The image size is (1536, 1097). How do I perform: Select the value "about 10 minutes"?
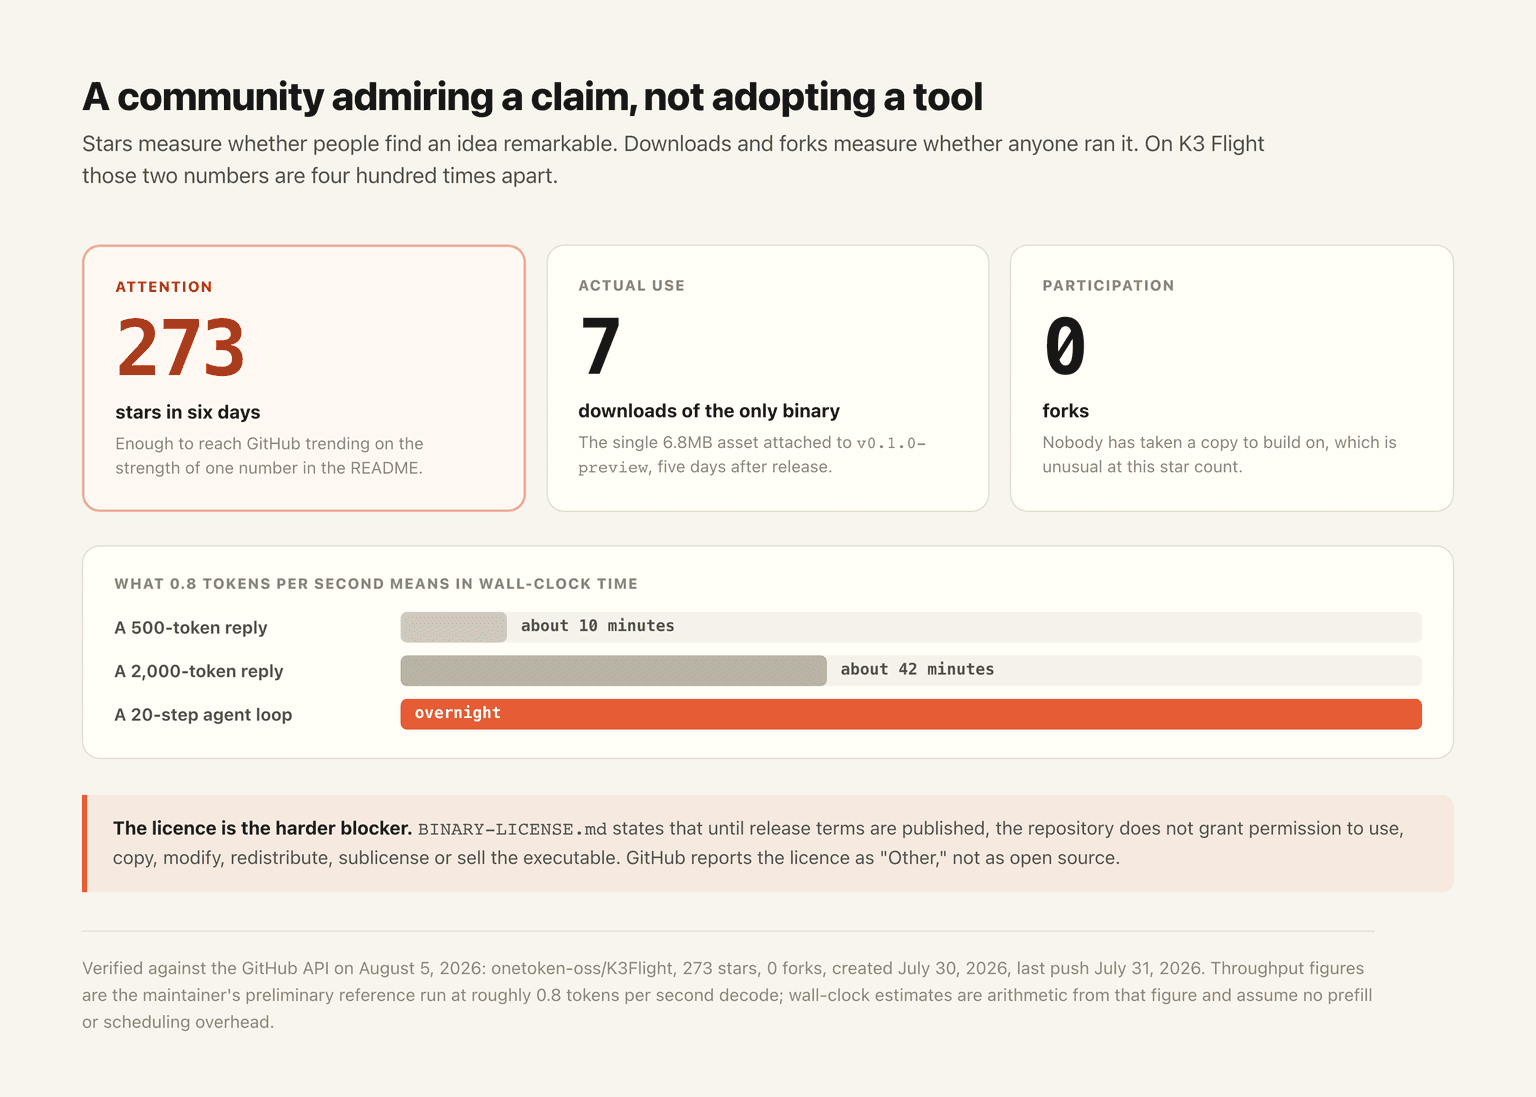tap(598, 626)
